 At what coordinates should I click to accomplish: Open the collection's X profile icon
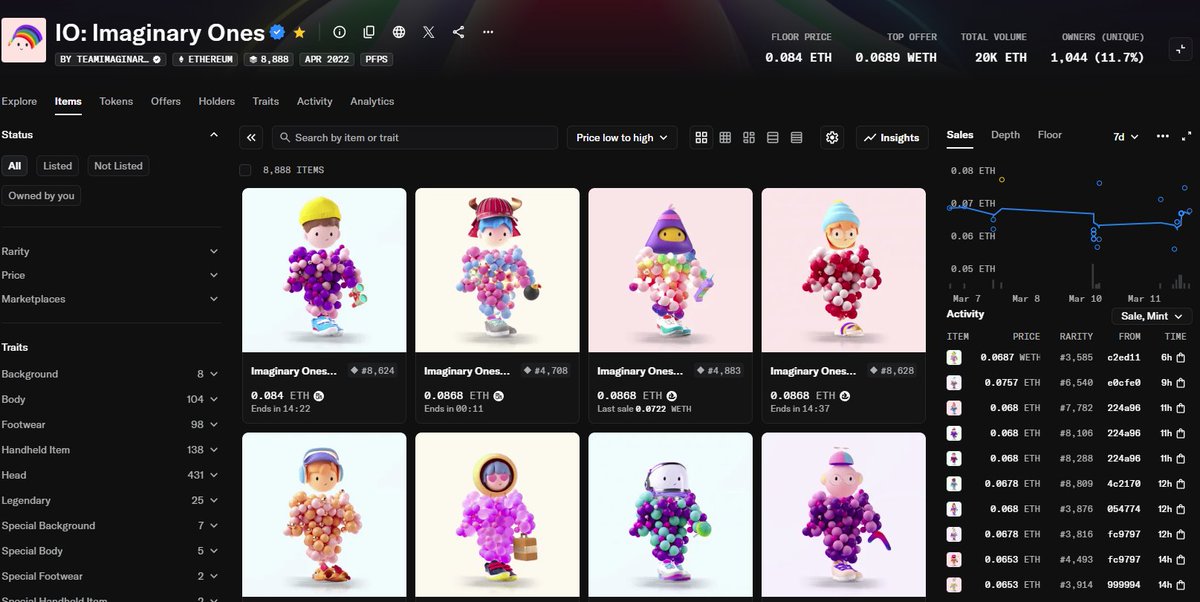[x=429, y=32]
